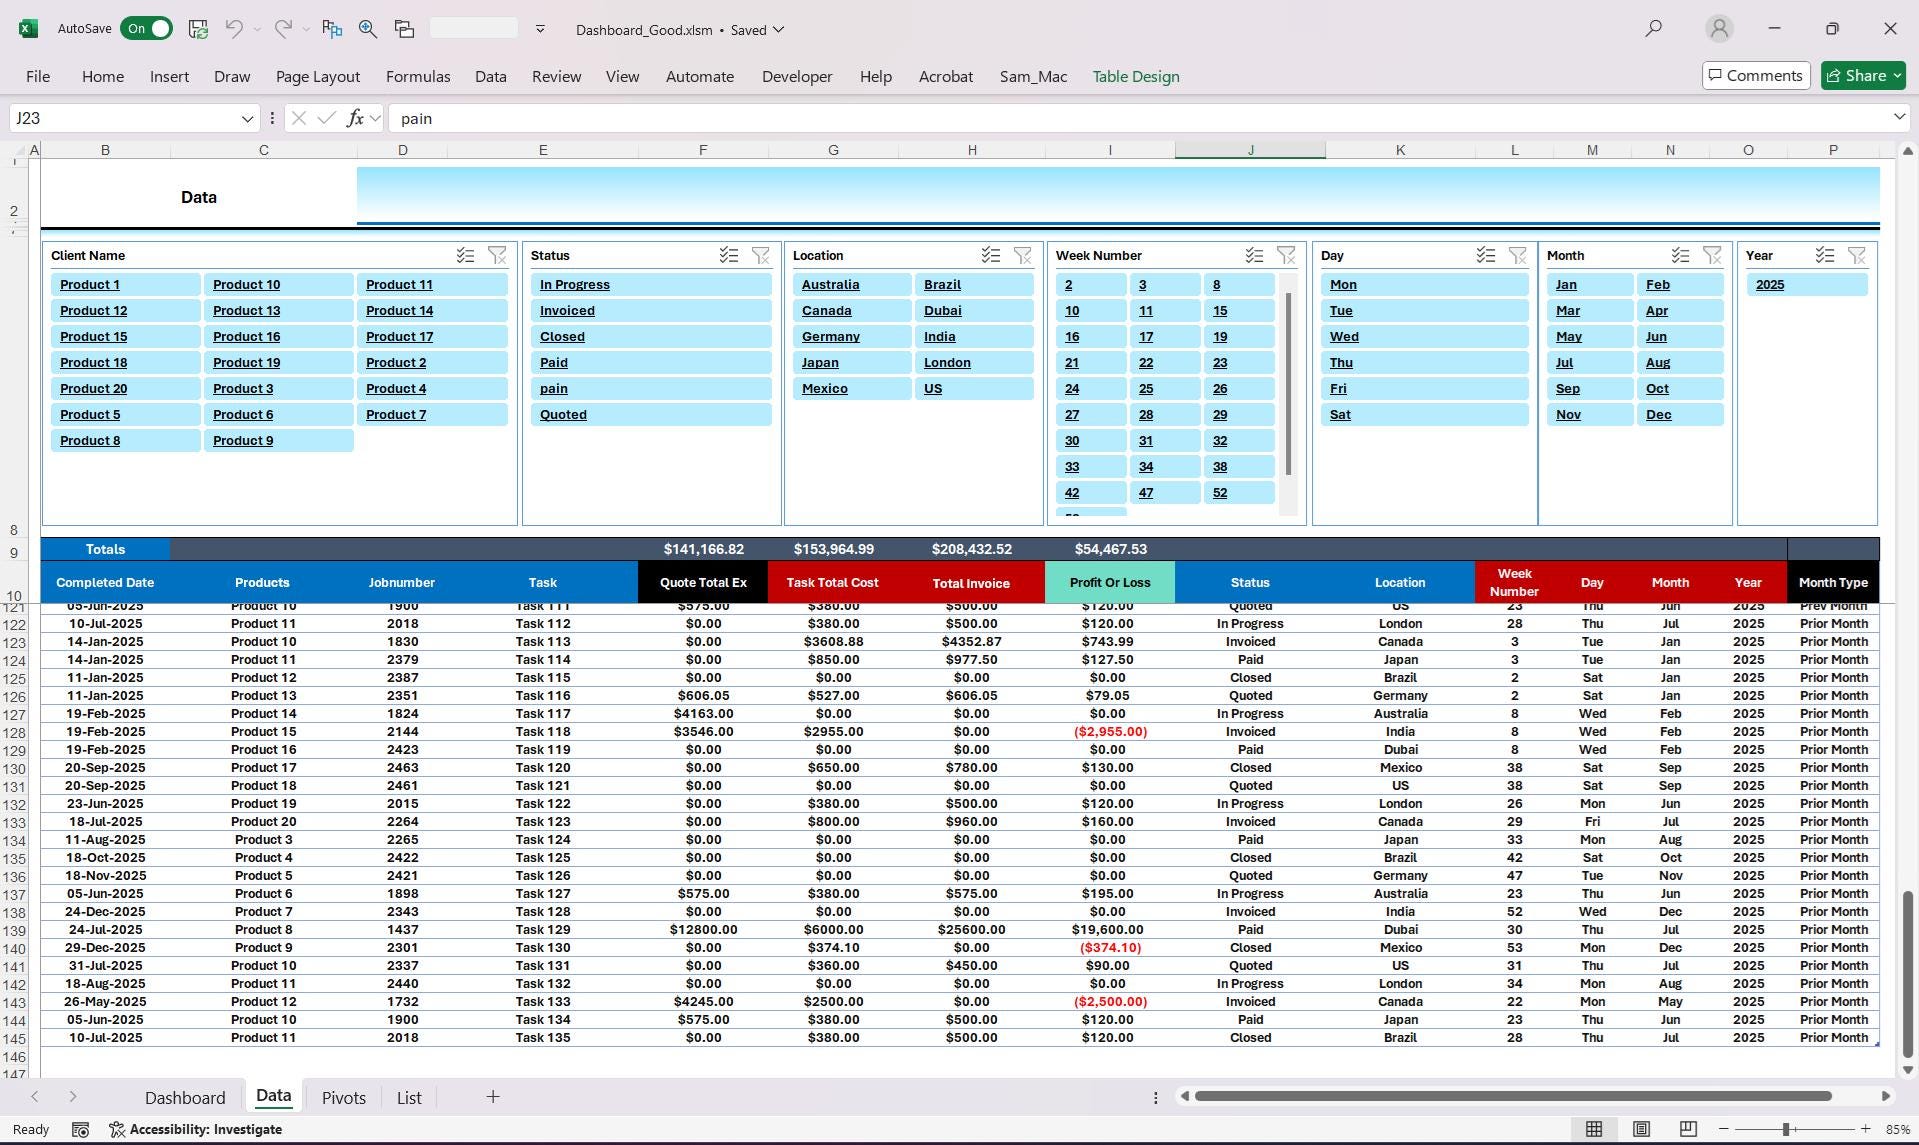This screenshot has width=1919, height=1145.
Task: Open the file name Saved dropdown chevron
Action: coord(779,30)
